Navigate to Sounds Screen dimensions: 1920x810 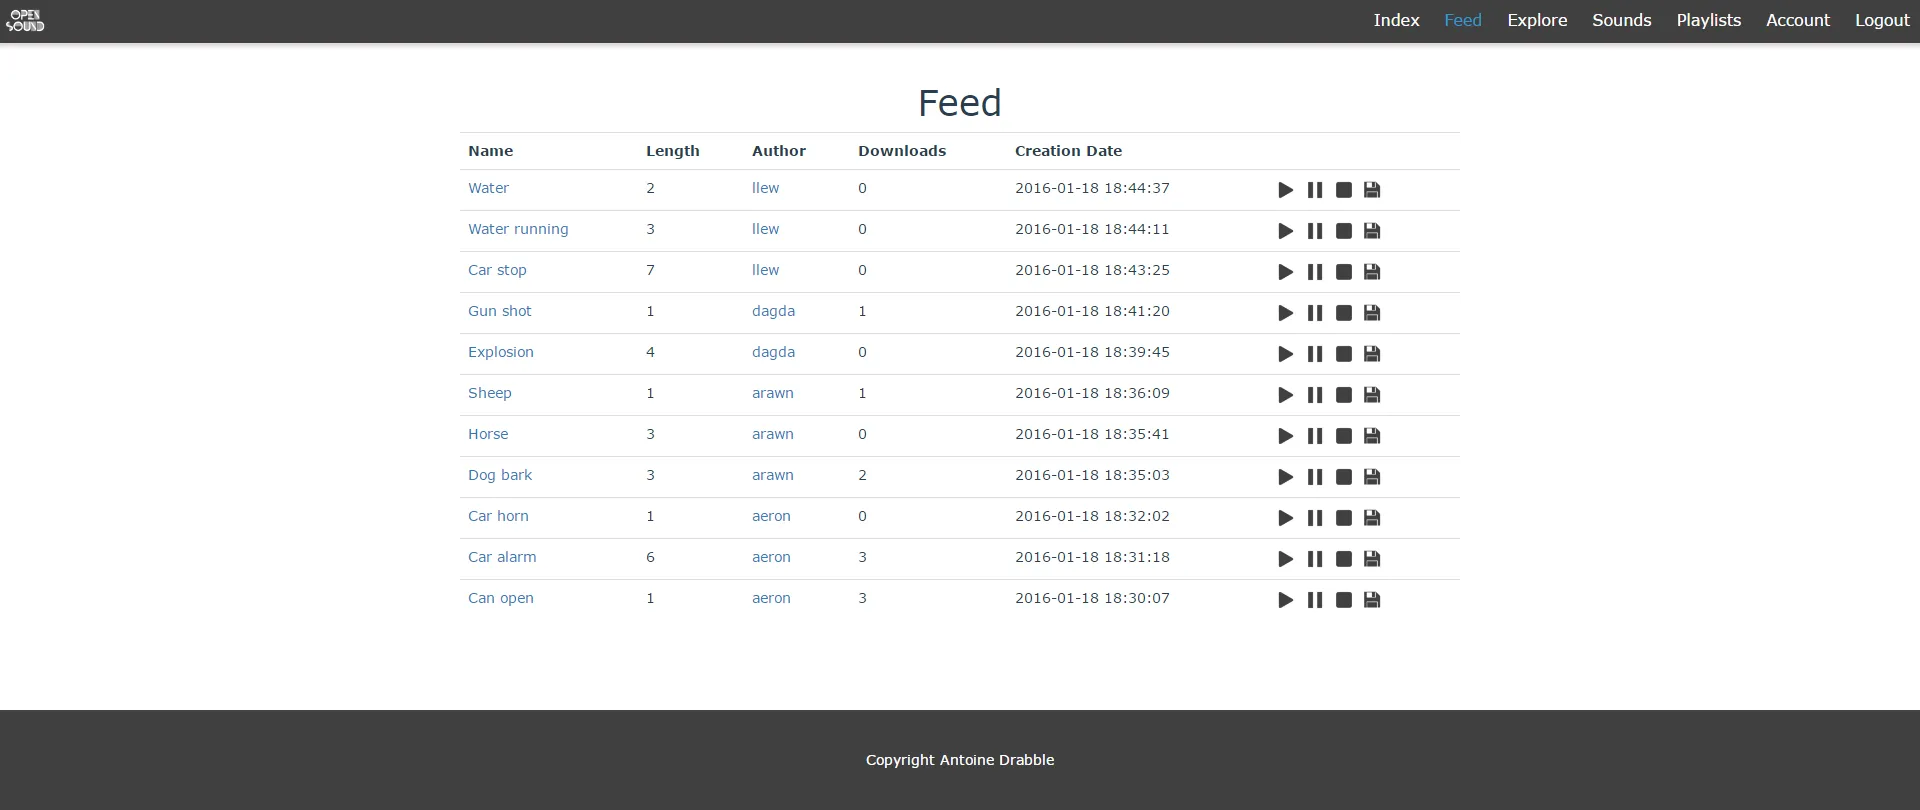click(1621, 20)
